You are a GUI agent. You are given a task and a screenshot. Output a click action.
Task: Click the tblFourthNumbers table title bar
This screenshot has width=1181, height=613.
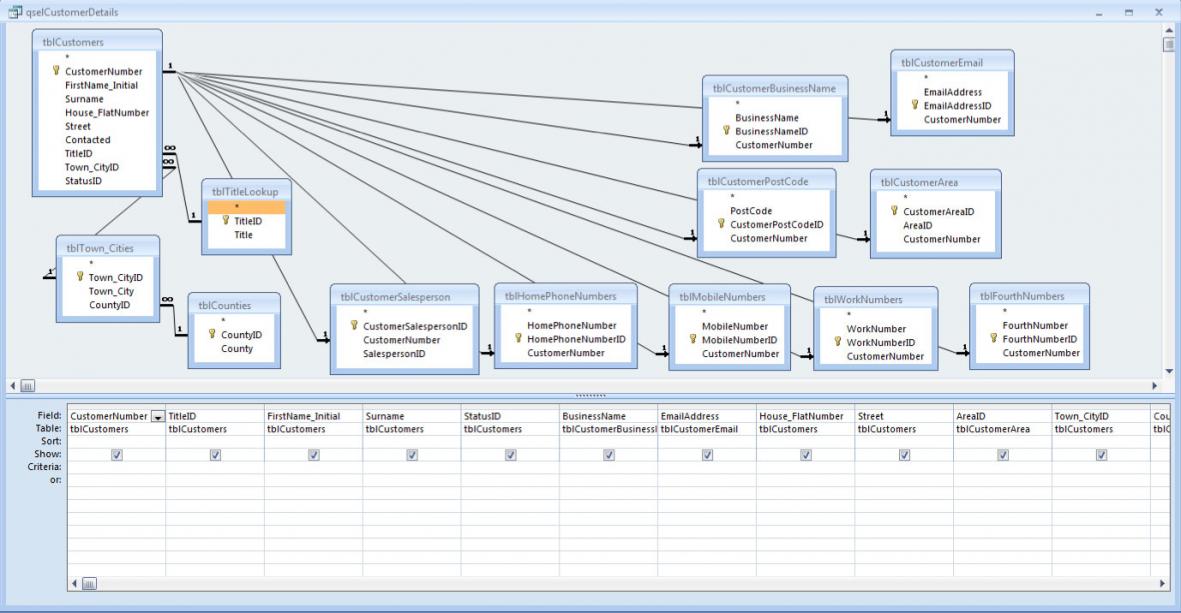(x=1030, y=295)
